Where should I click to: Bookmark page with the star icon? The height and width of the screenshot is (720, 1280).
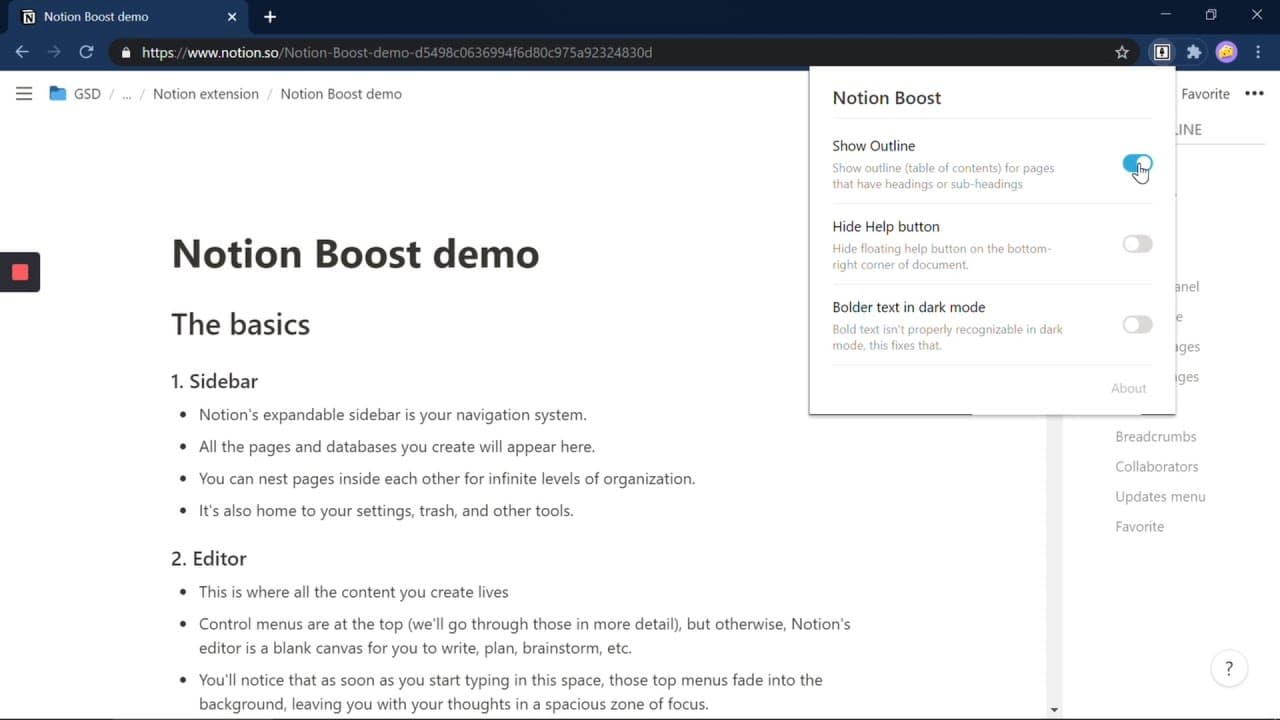pos(1122,52)
